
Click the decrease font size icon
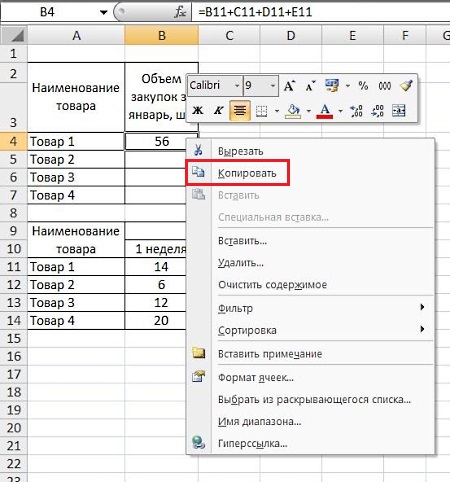point(310,86)
